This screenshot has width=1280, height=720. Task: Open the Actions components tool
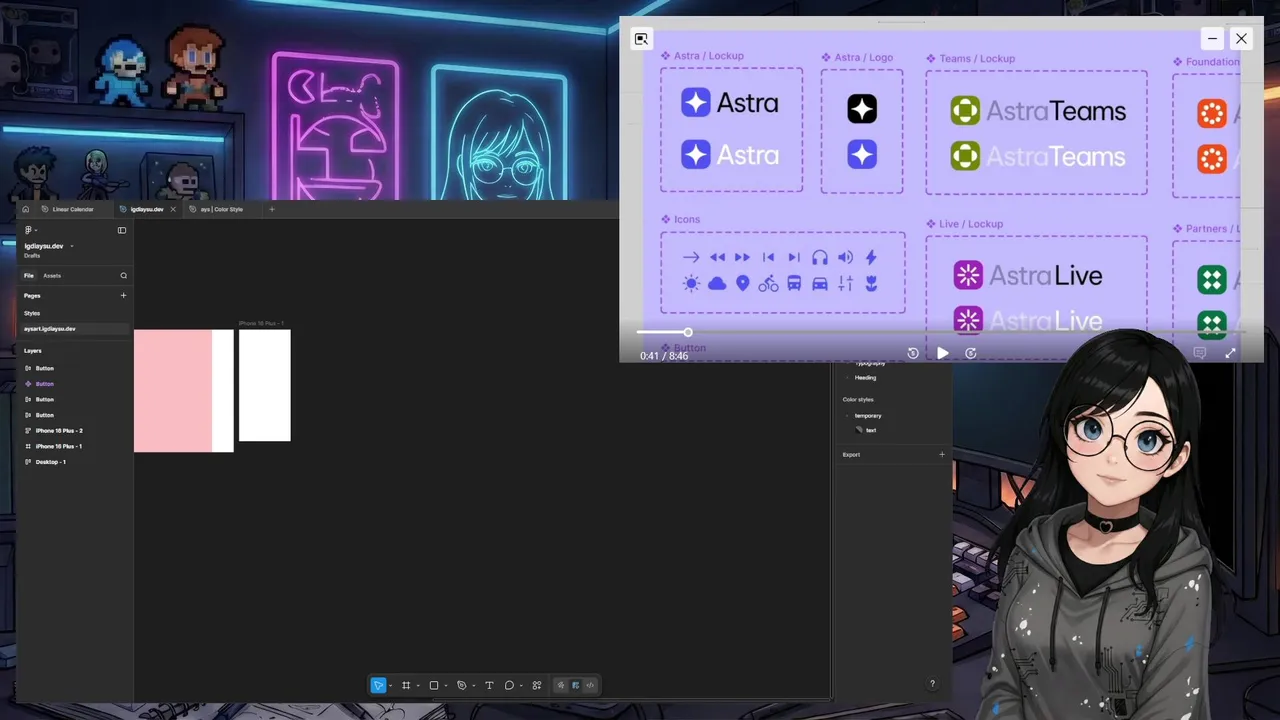[537, 685]
